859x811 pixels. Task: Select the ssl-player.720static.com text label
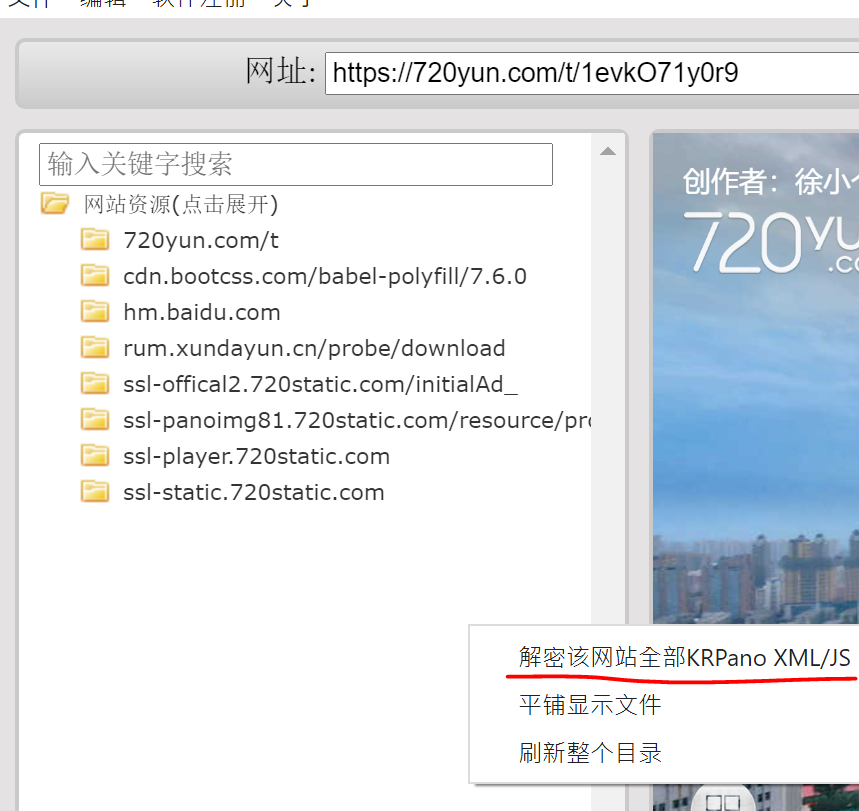(256, 456)
